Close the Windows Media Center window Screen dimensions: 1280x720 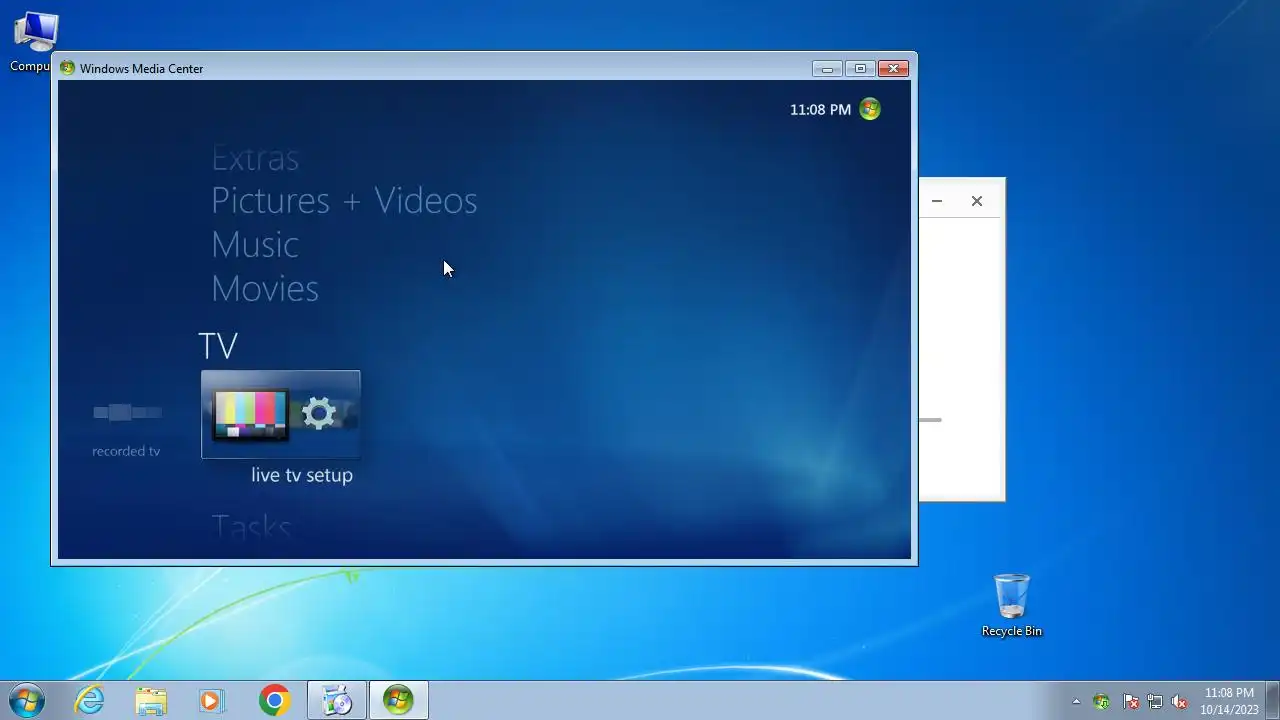point(893,68)
